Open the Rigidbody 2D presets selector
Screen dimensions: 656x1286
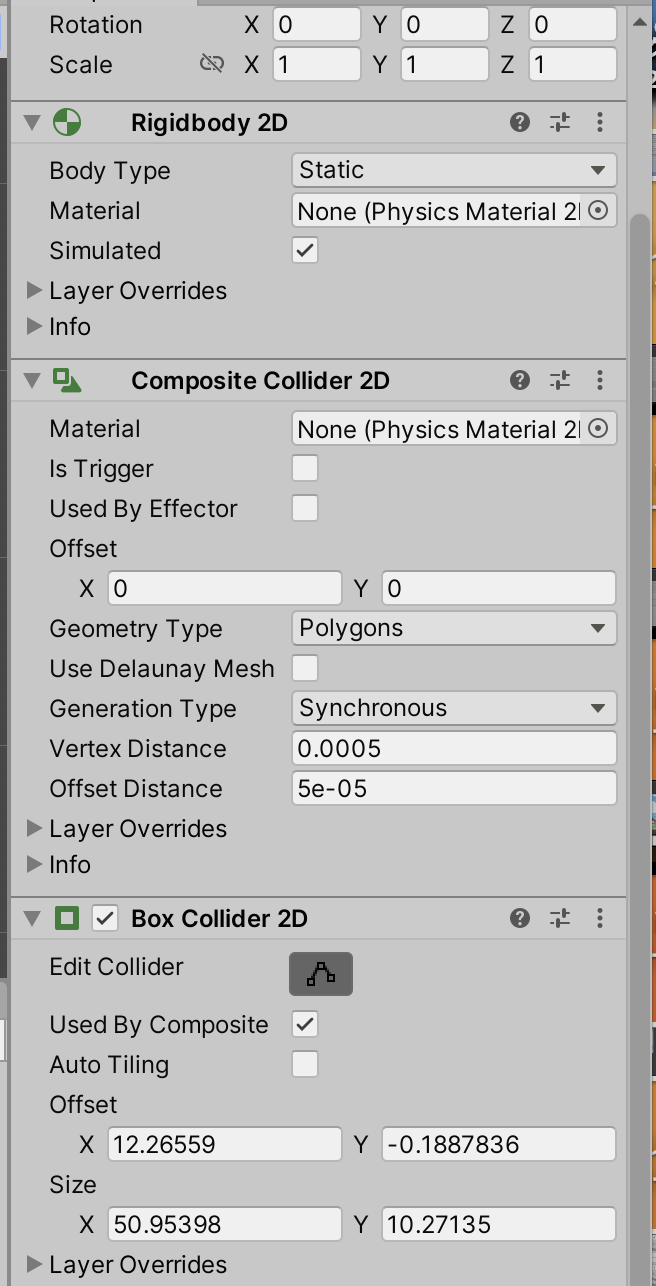click(559, 122)
